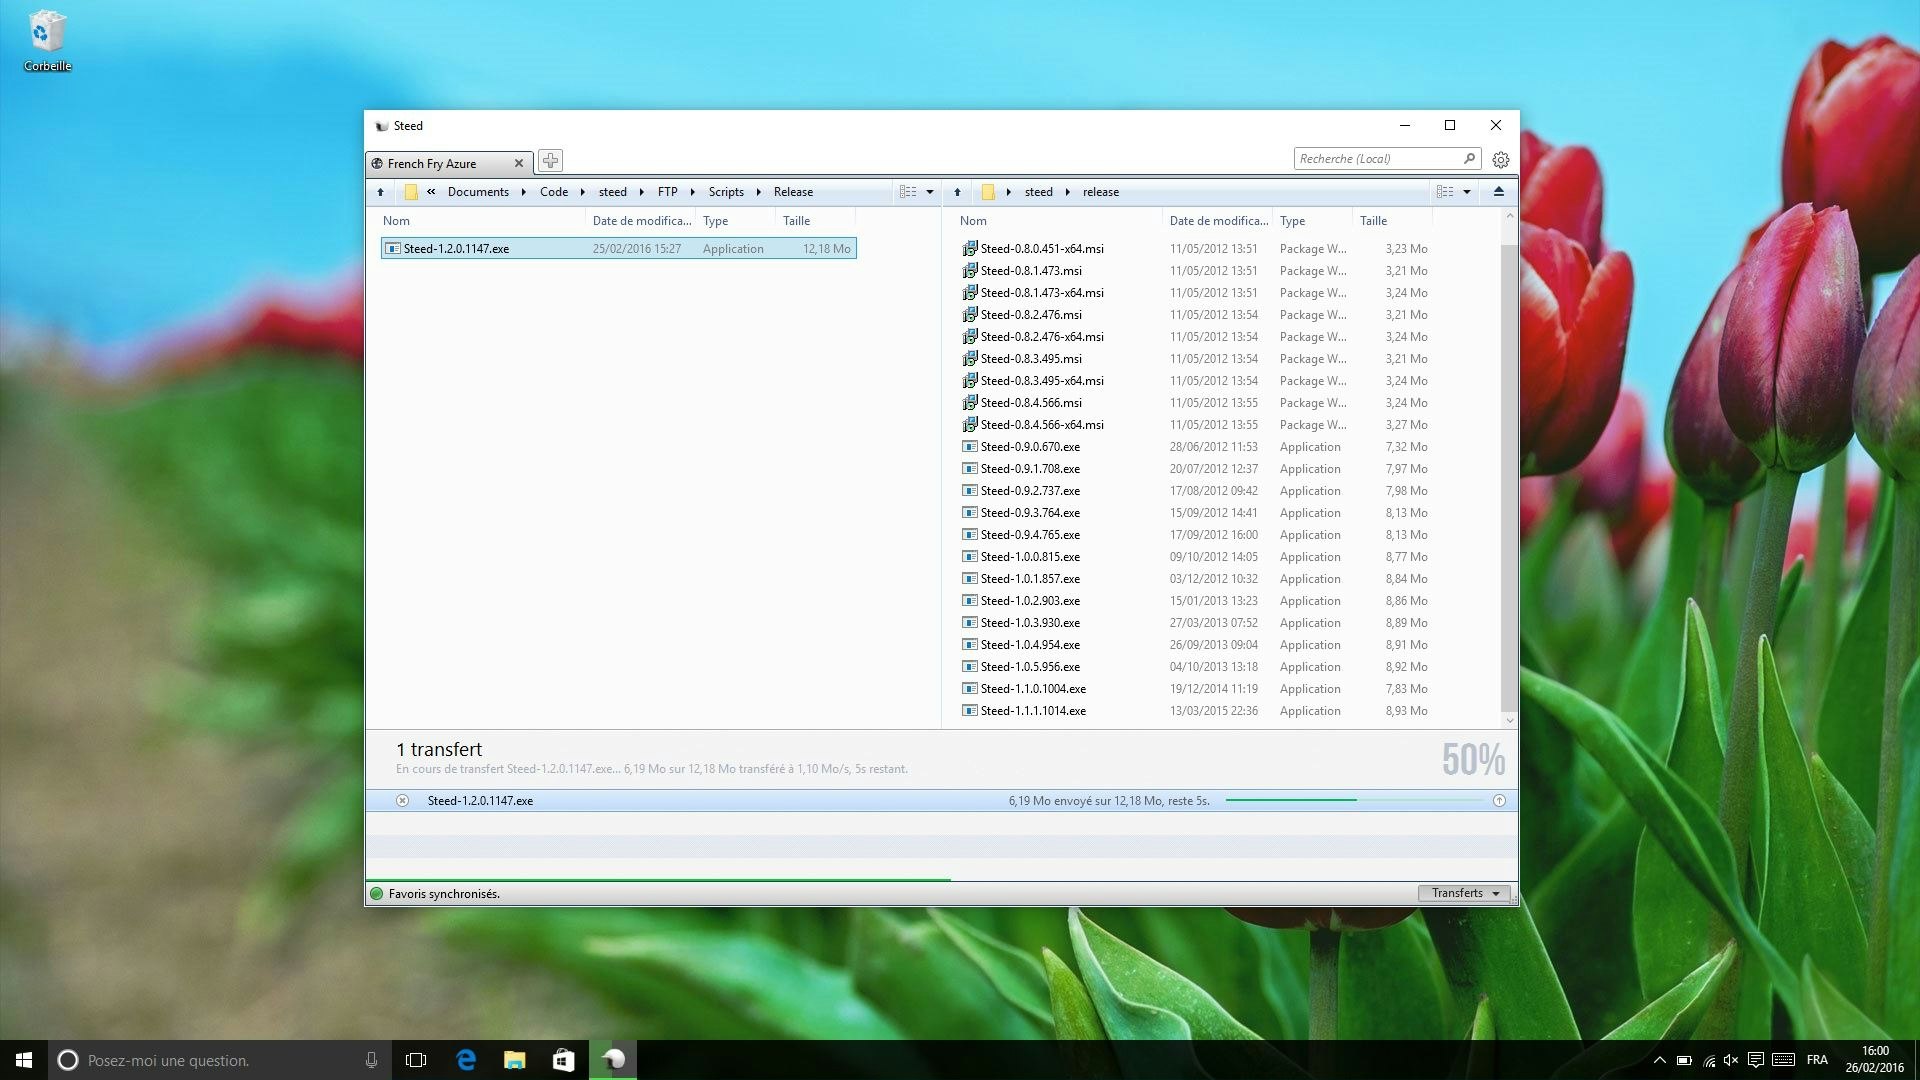The height and width of the screenshot is (1080, 1920).
Task: Navigate to Scripts breadcrumb folder
Action: pos(726,192)
